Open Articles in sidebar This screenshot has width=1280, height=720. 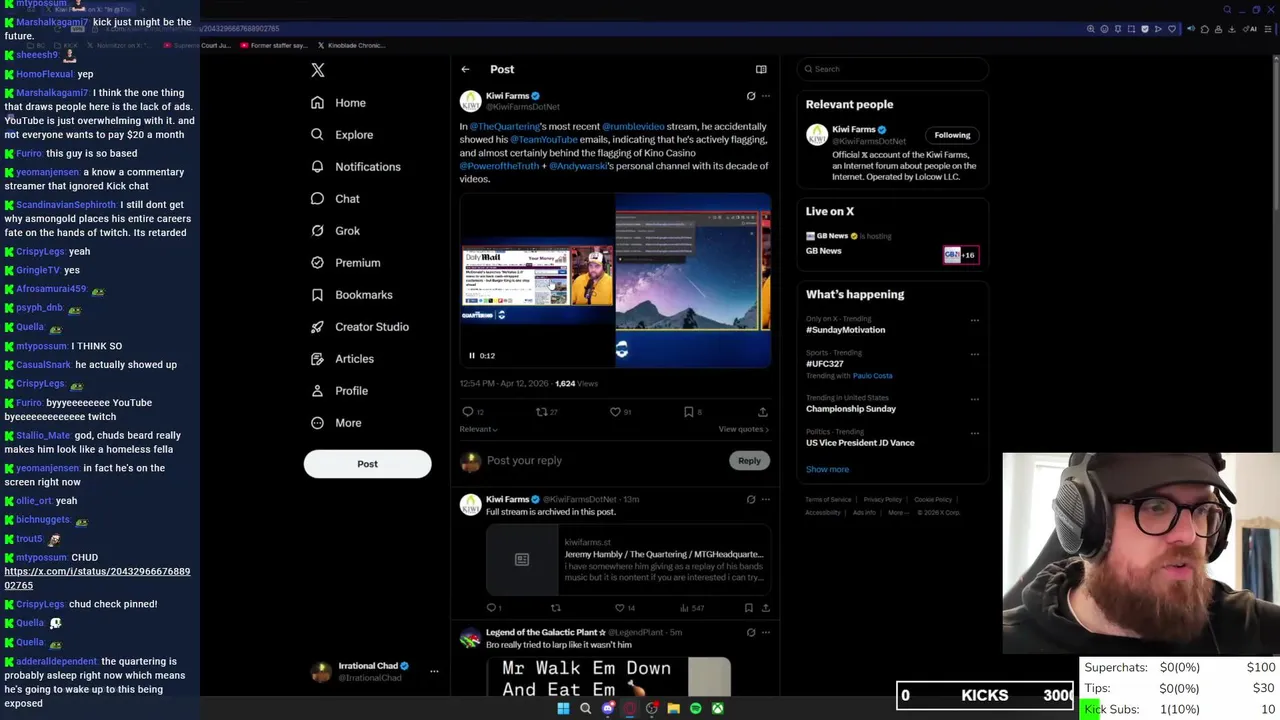[x=342, y=359]
